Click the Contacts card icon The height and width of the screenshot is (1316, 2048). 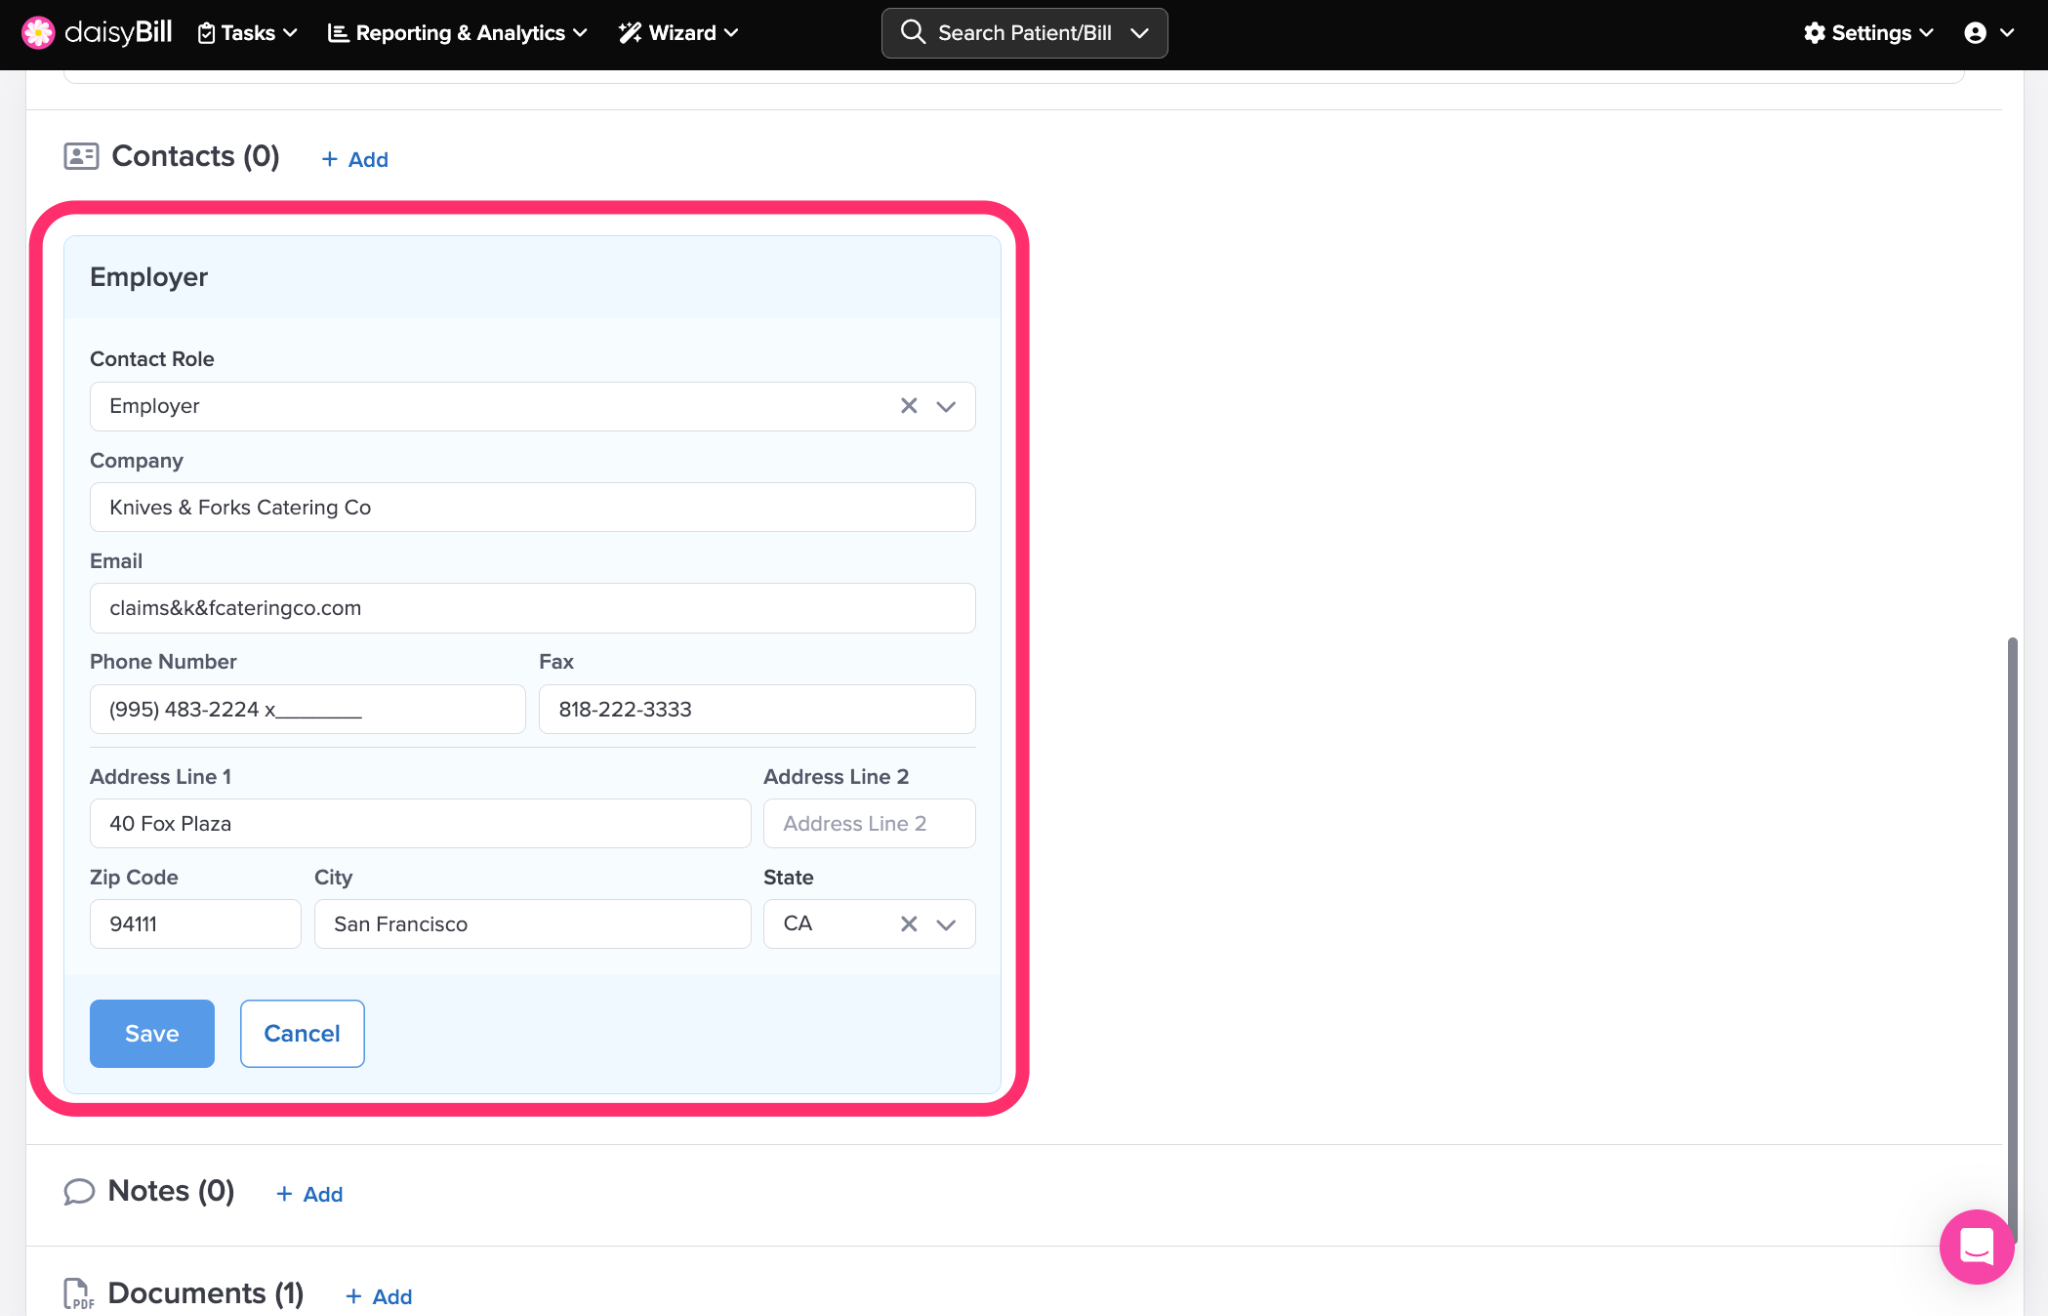point(81,156)
